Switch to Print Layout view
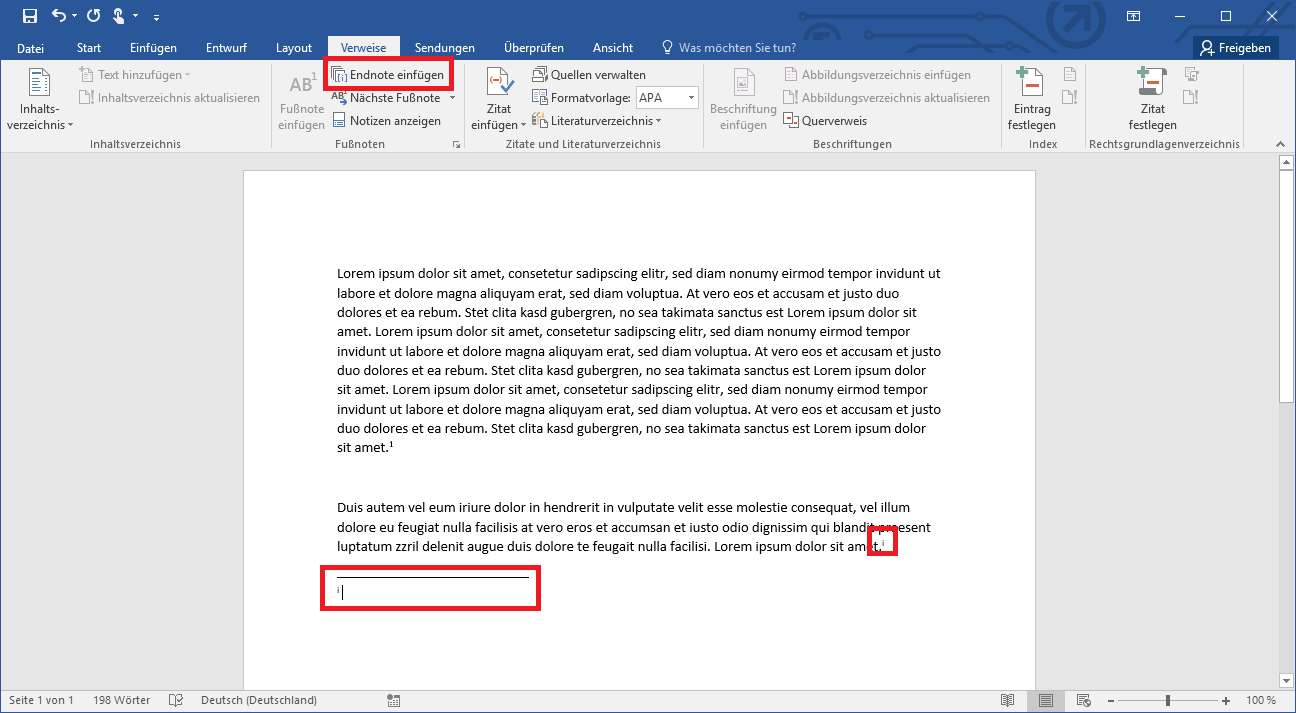This screenshot has height=713, width=1296. 1045,700
